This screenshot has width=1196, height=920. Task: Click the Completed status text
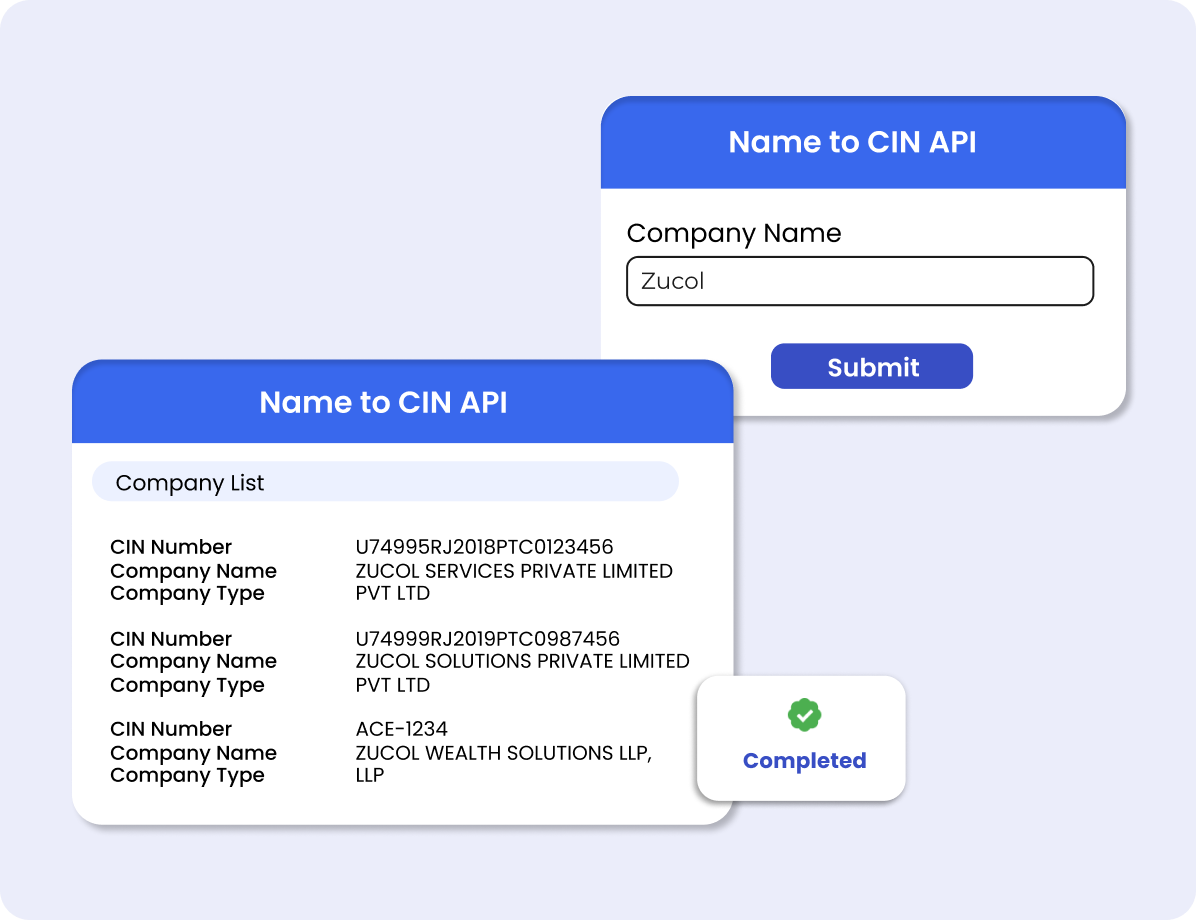(804, 761)
